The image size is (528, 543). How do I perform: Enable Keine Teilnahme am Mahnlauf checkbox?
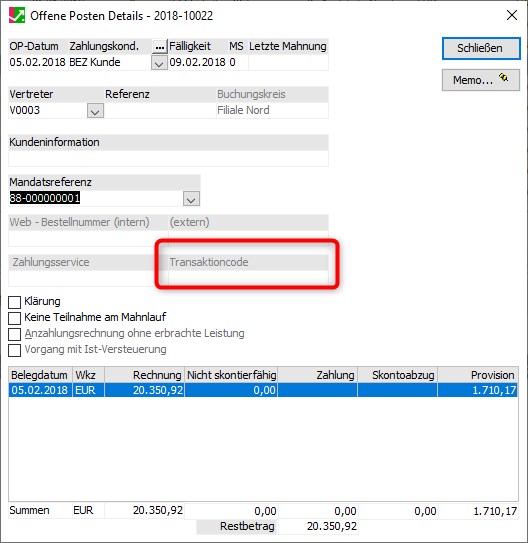[15, 318]
